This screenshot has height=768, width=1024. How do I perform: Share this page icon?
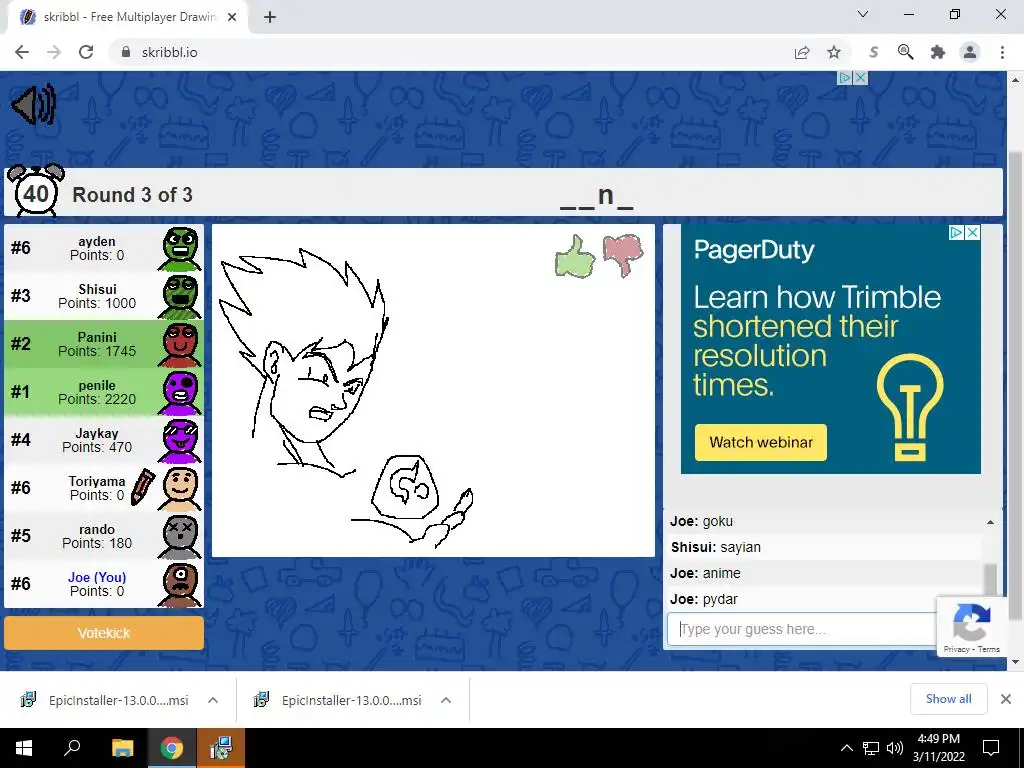[x=802, y=52]
